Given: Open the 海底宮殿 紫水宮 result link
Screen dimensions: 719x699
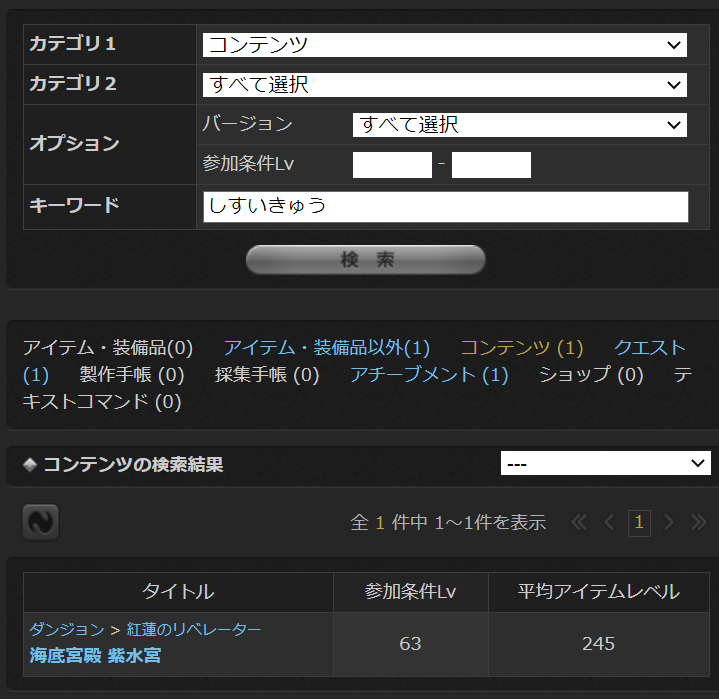Looking at the screenshot, I should point(95,655).
